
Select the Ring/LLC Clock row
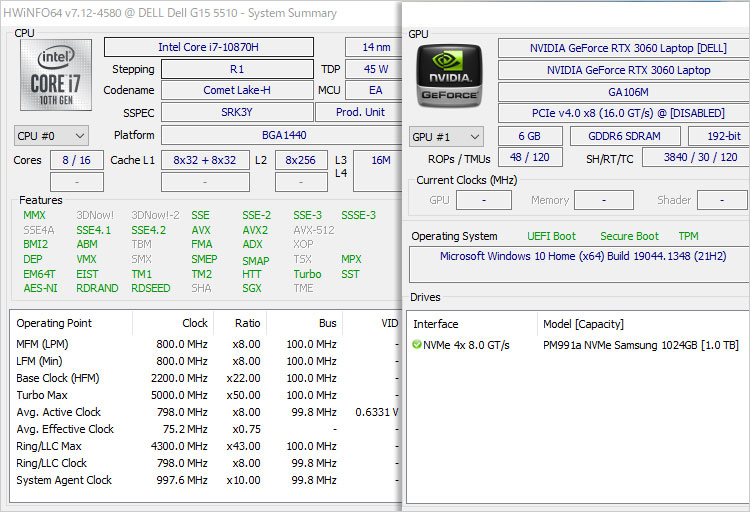point(207,463)
